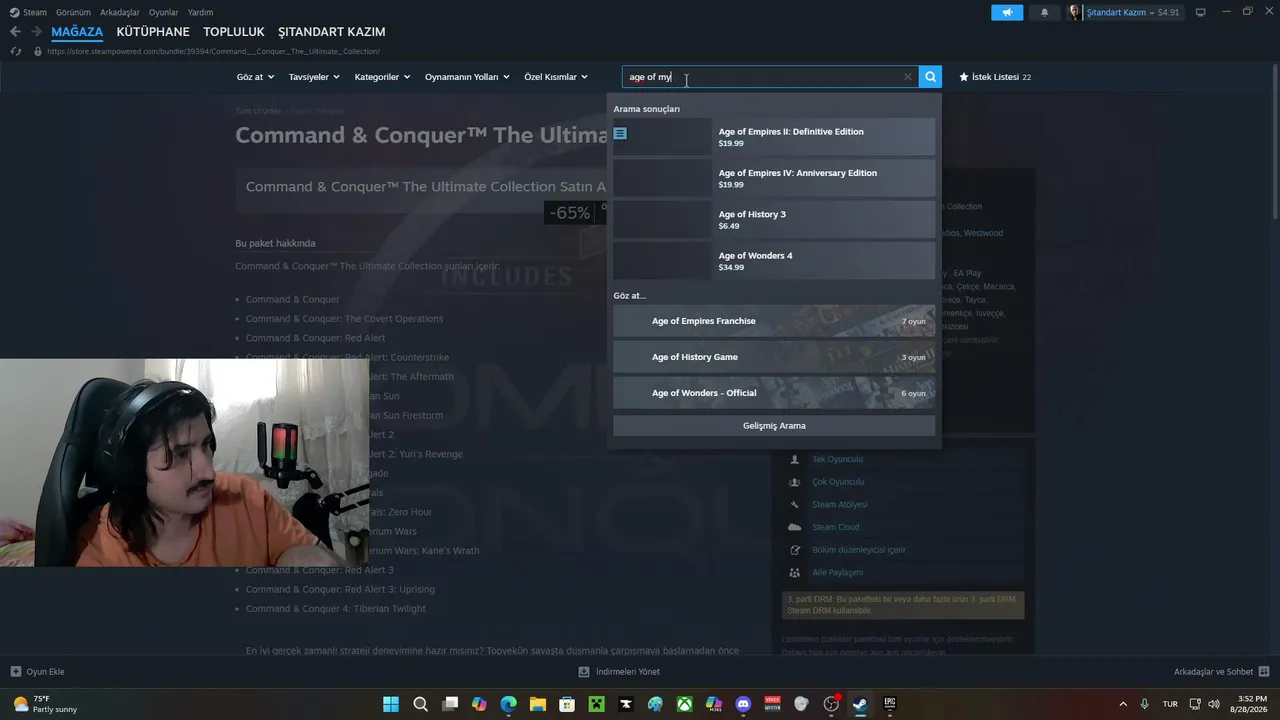Open the Oyunlar menu
The width and height of the screenshot is (1280, 720).
tap(164, 12)
